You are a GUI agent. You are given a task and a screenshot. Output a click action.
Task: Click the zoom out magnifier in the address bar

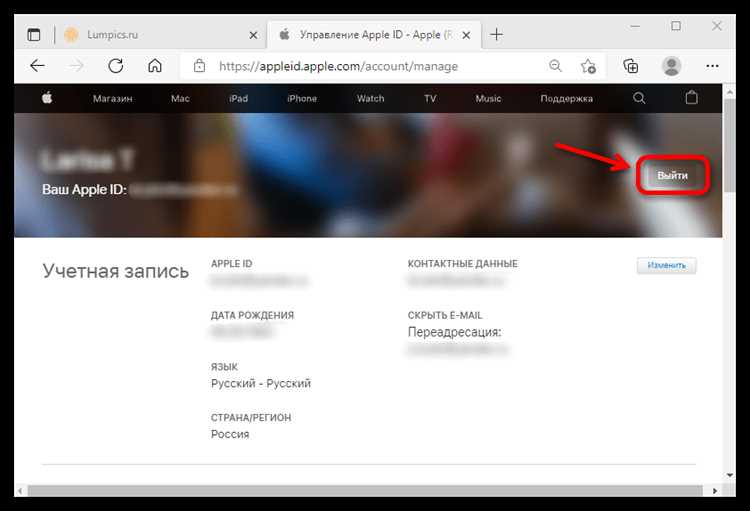click(555, 66)
